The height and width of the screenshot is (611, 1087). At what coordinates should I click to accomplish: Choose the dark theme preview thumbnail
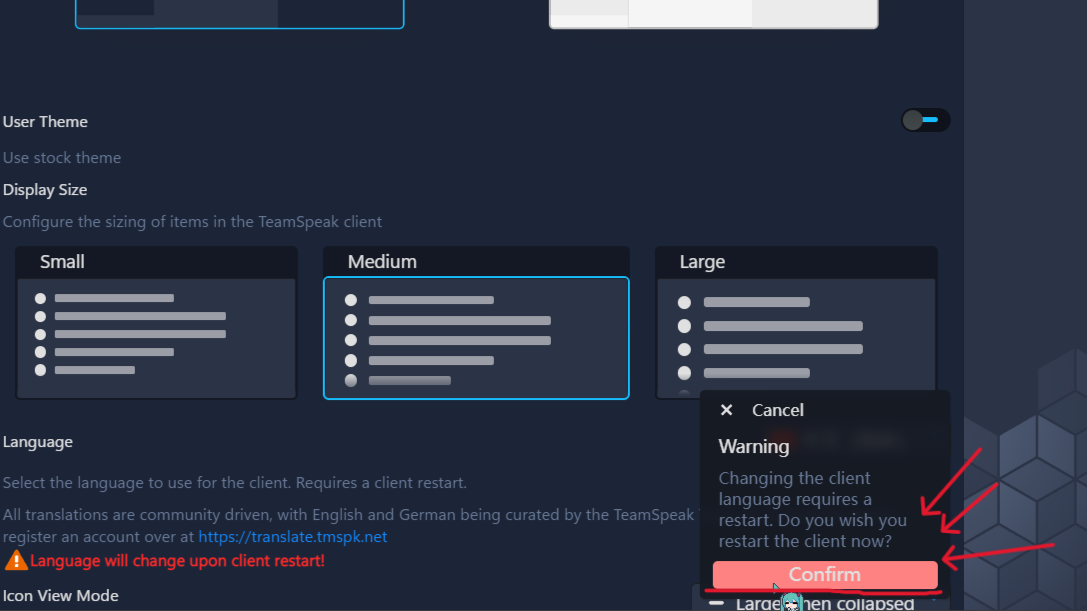click(239, 13)
